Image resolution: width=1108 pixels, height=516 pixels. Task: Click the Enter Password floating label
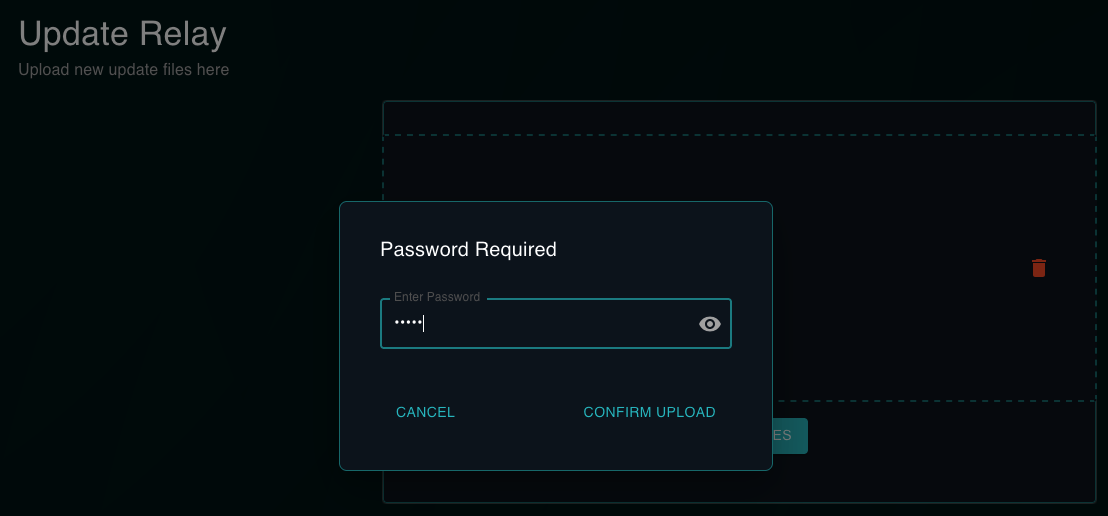(x=437, y=297)
